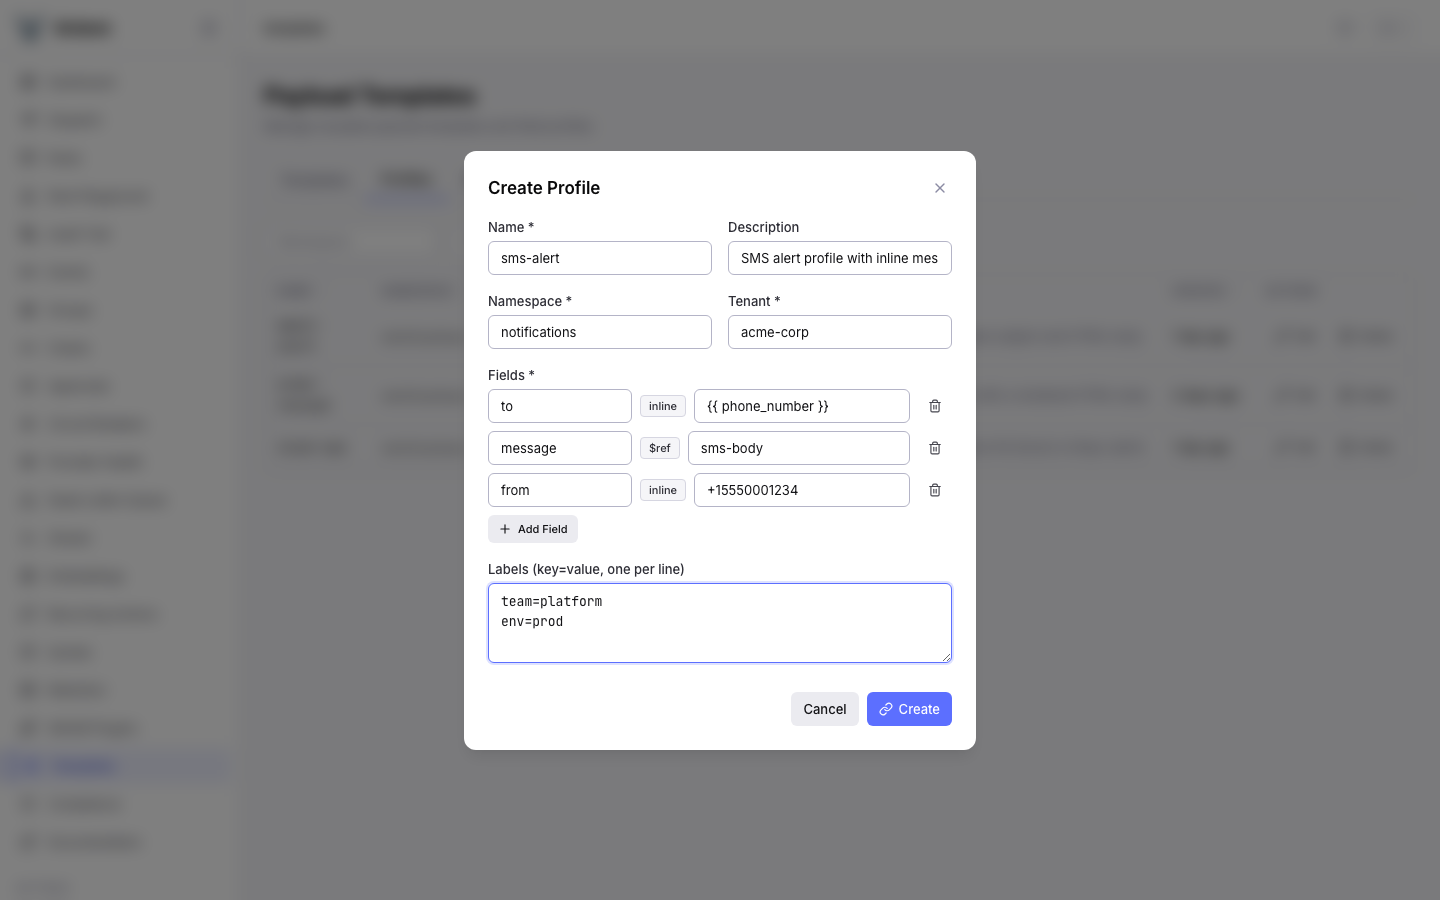This screenshot has width=1440, height=900.
Task: Click the app logo in the sidebar
Action: 29,28
